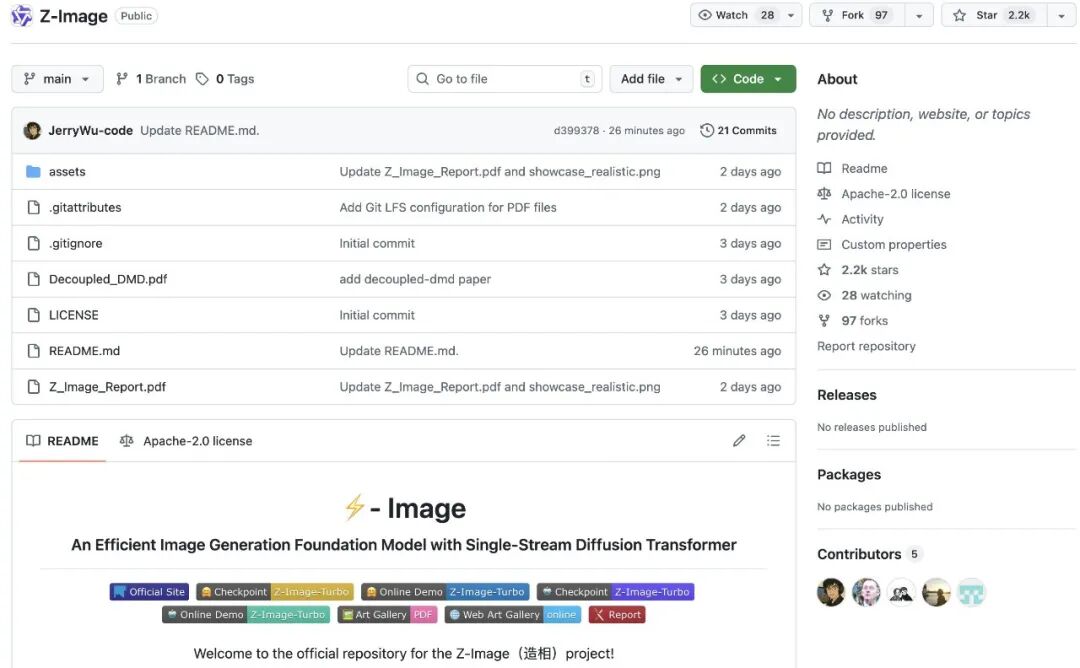
Task: Click the fourth contributor avatar
Action: [936, 592]
